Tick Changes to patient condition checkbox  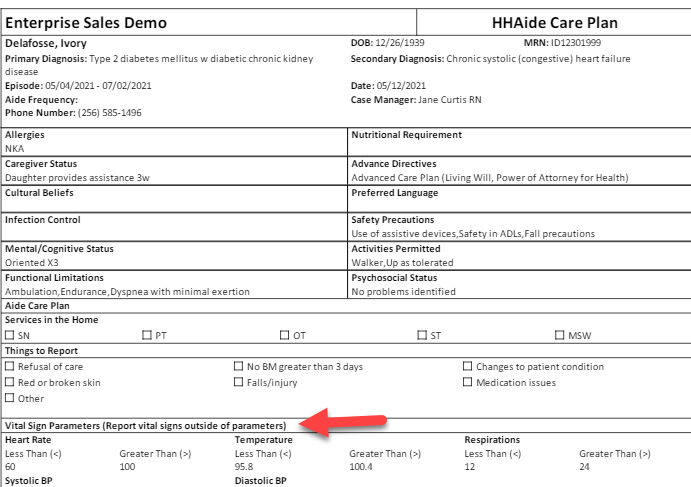tap(468, 366)
